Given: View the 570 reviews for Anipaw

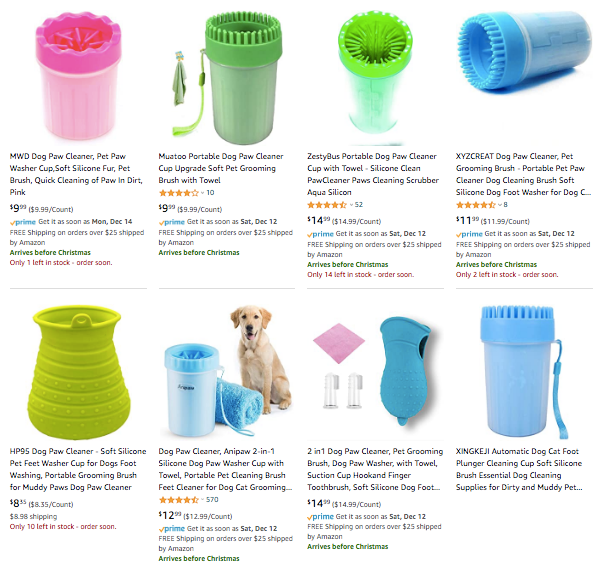Looking at the screenshot, I should [212, 500].
